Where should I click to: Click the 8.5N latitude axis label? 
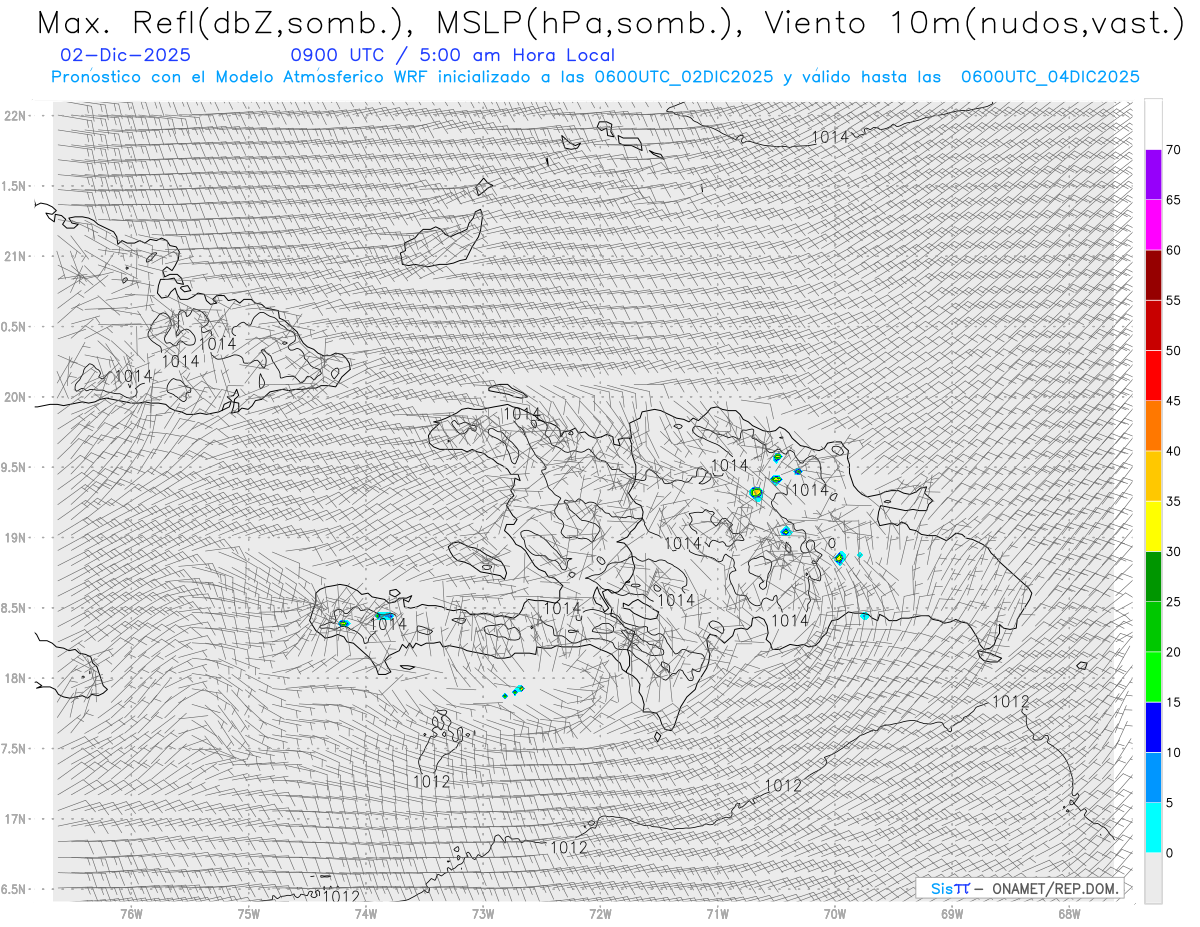[x=14, y=608]
